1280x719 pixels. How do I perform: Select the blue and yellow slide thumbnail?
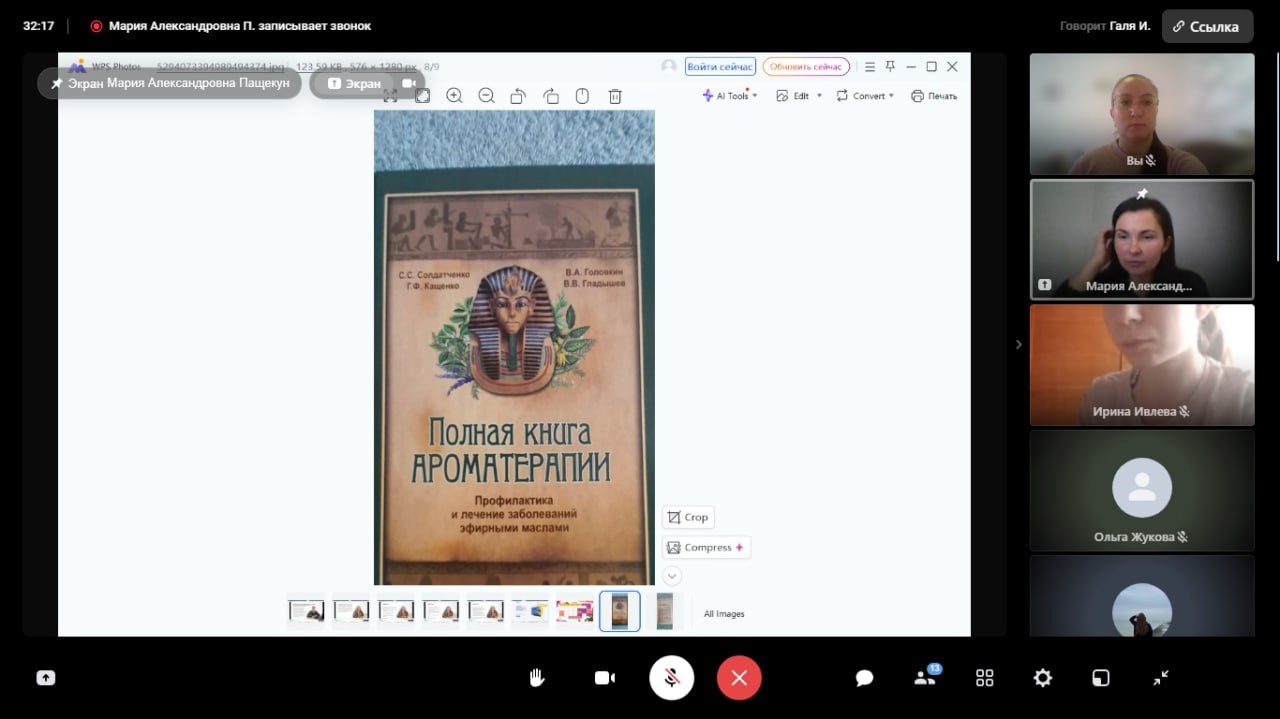pyautogui.click(x=530, y=611)
